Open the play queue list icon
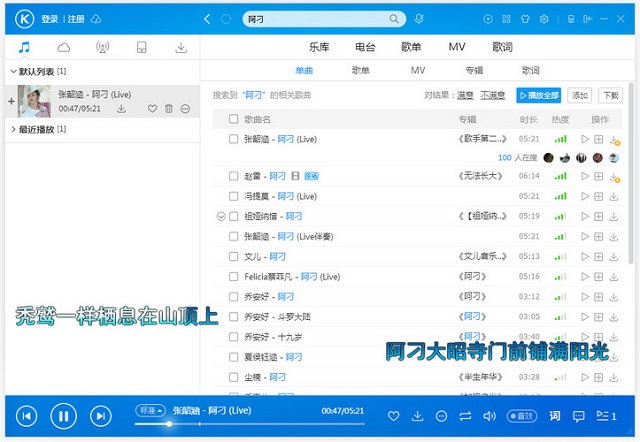640x442 pixels. (x=602, y=416)
